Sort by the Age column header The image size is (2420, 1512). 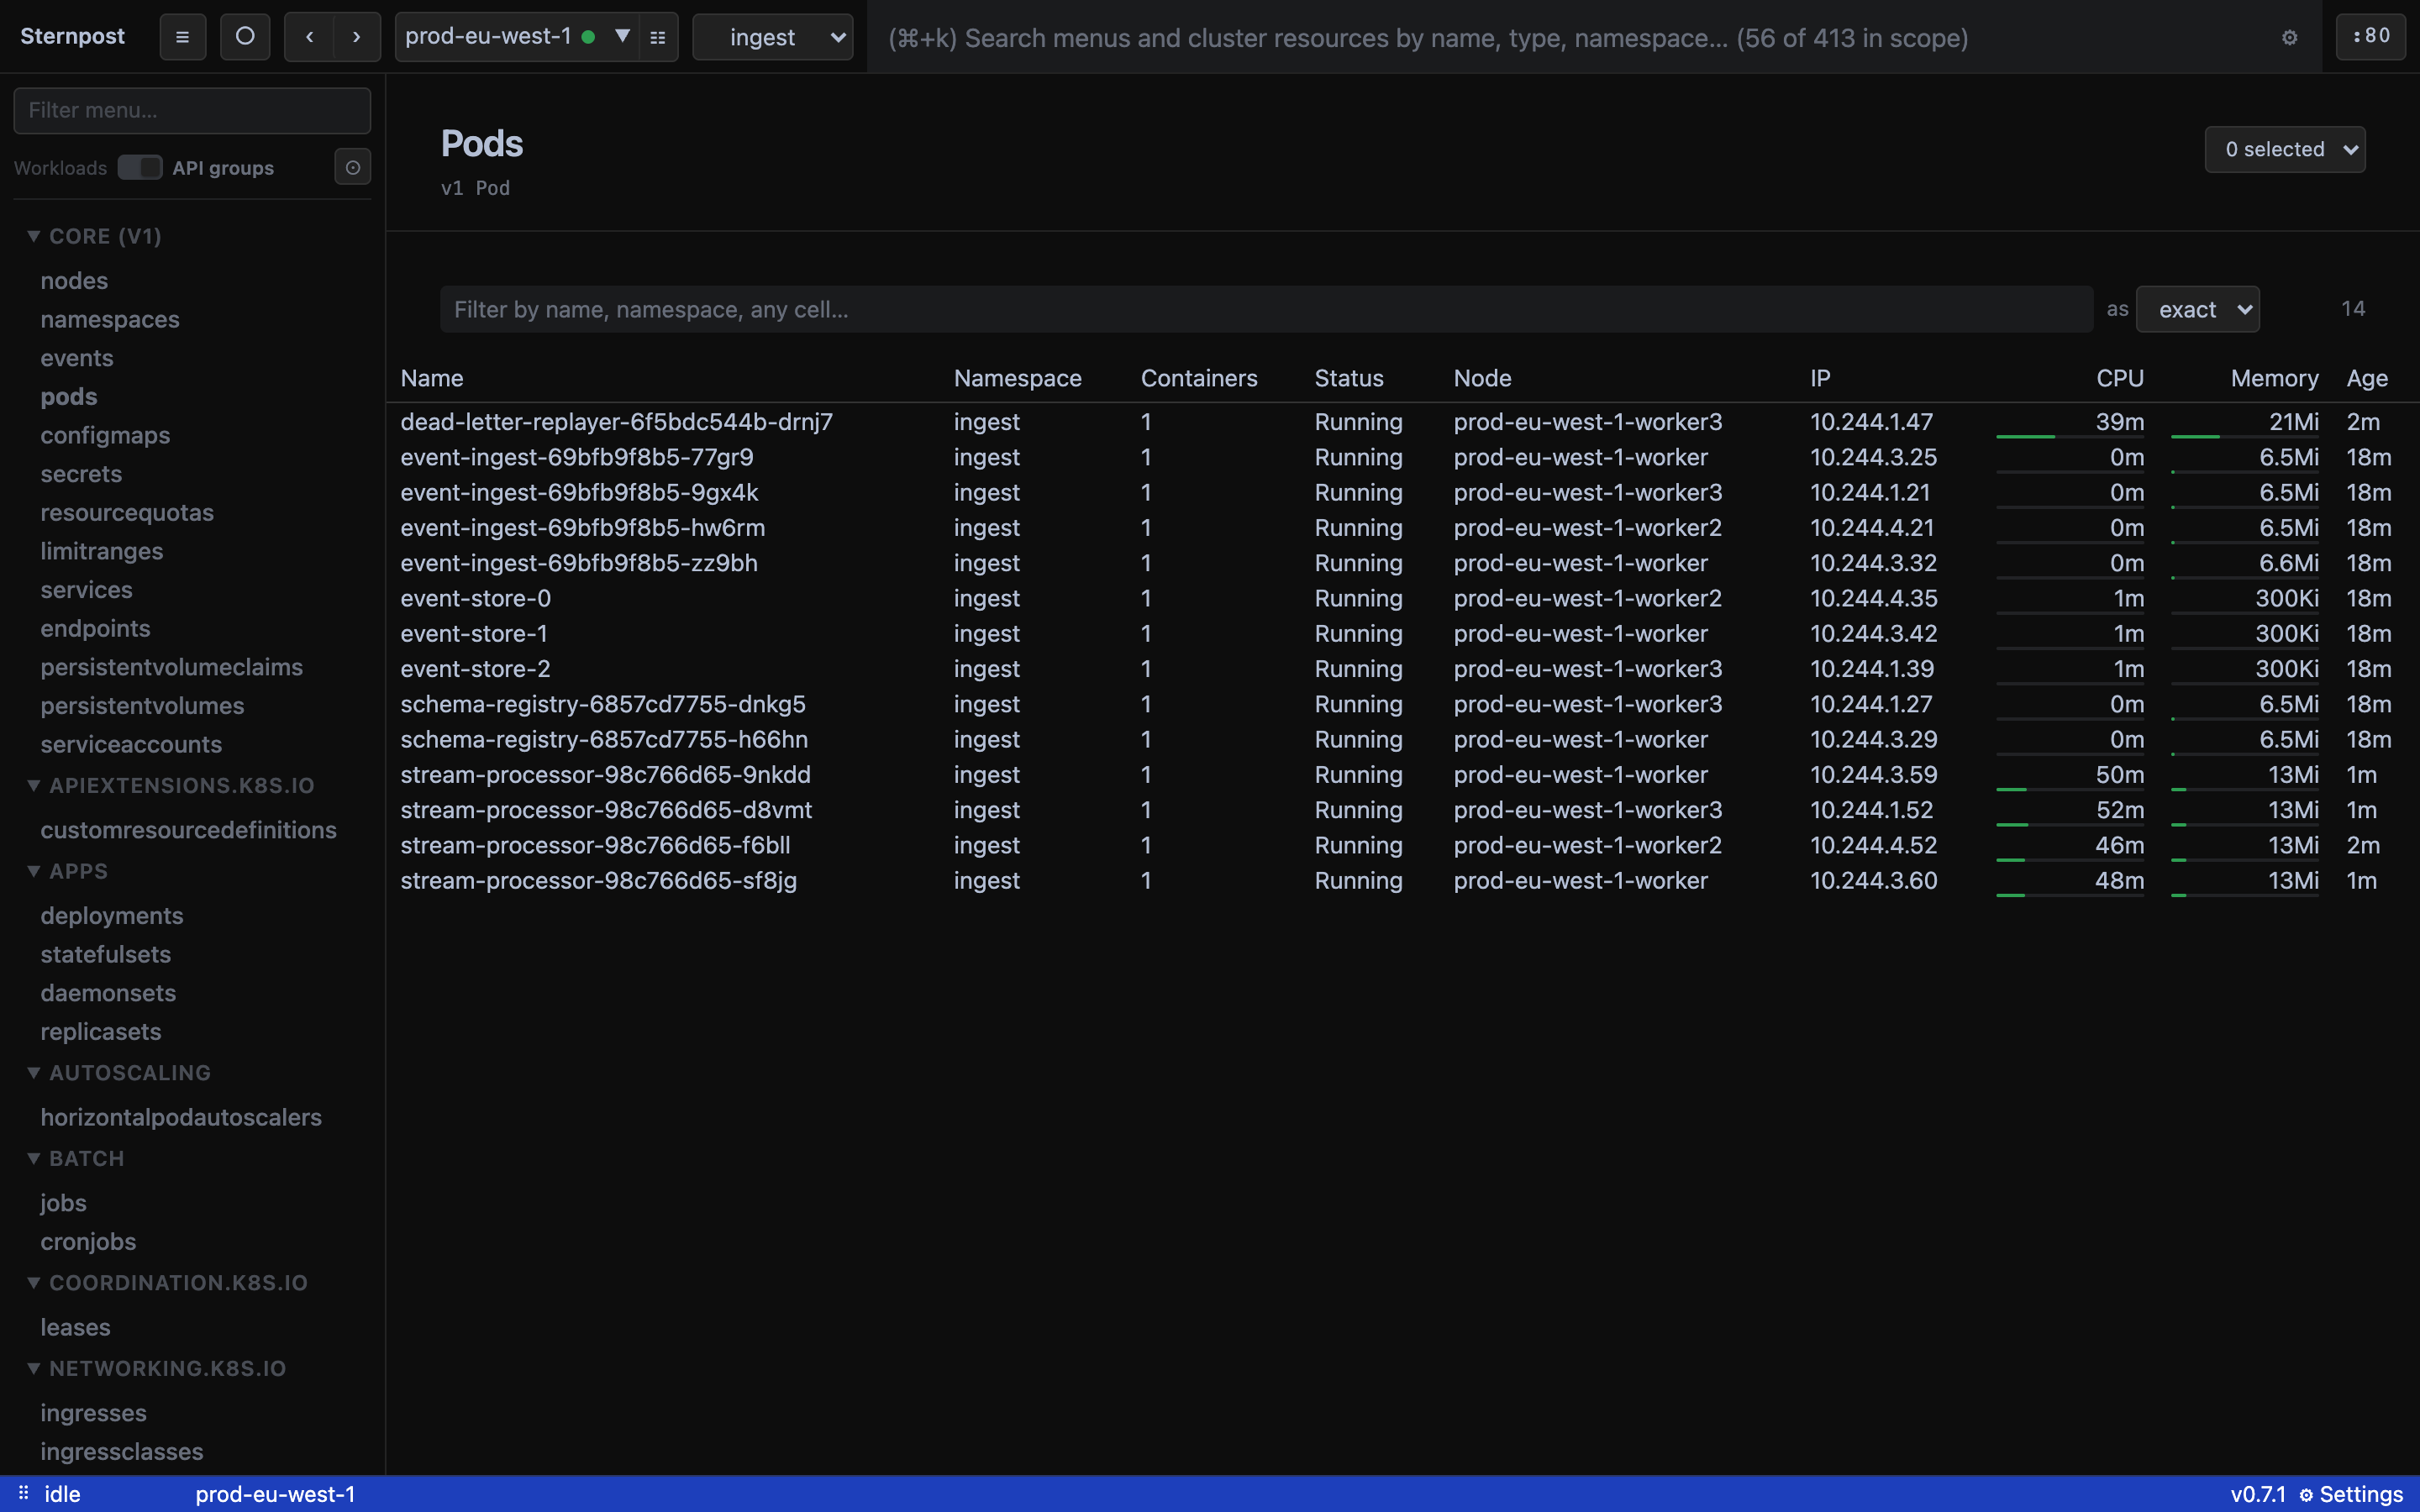(2367, 378)
